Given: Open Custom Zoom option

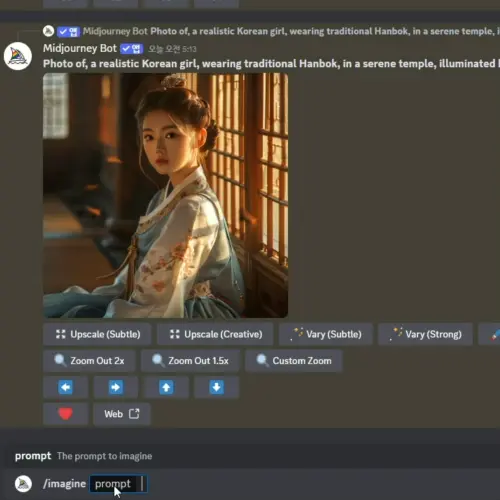Looking at the screenshot, I should (x=294, y=361).
